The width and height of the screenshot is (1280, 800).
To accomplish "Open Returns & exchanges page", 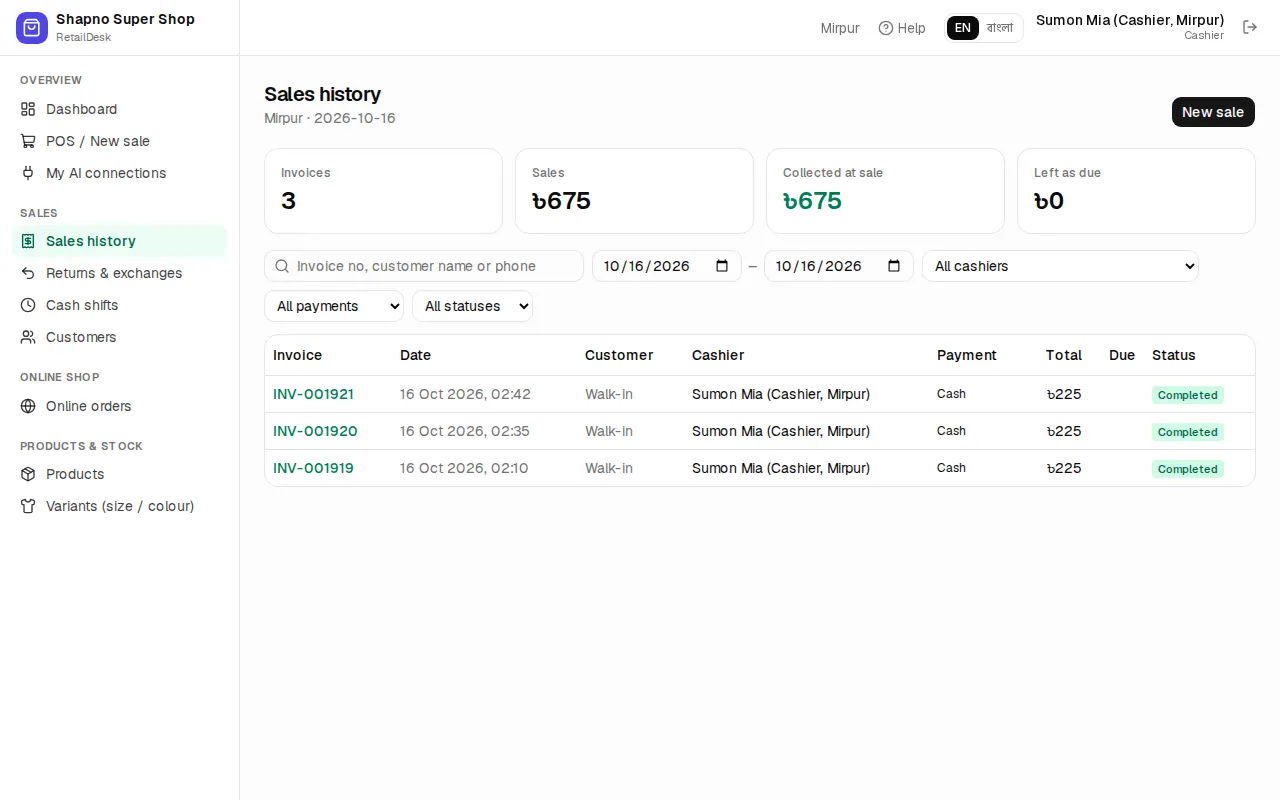I will click(x=120, y=273).
